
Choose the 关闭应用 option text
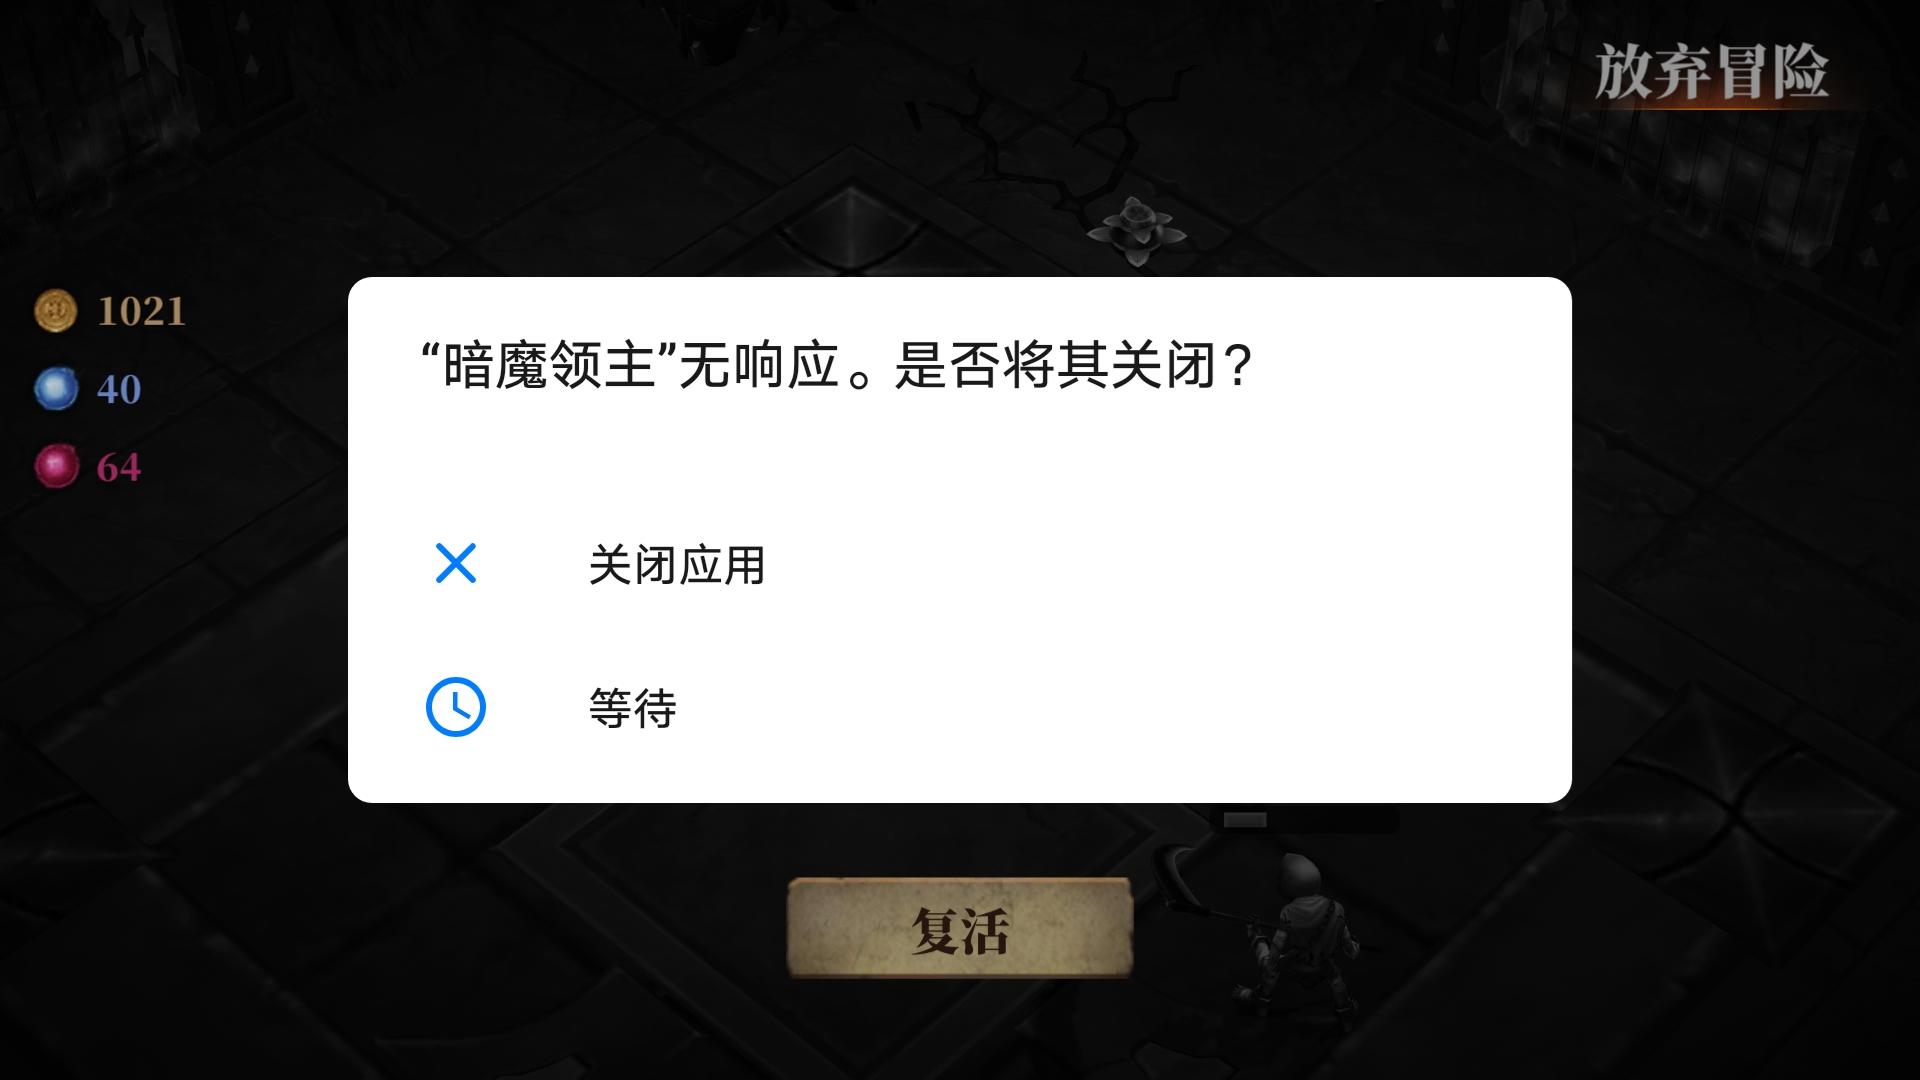click(676, 565)
